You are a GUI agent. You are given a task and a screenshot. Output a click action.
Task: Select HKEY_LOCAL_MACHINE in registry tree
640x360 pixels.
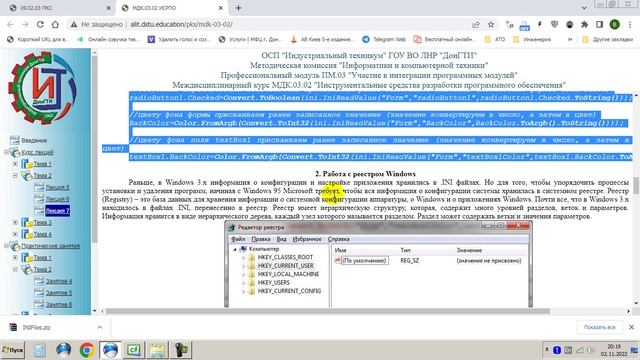[x=288, y=274]
